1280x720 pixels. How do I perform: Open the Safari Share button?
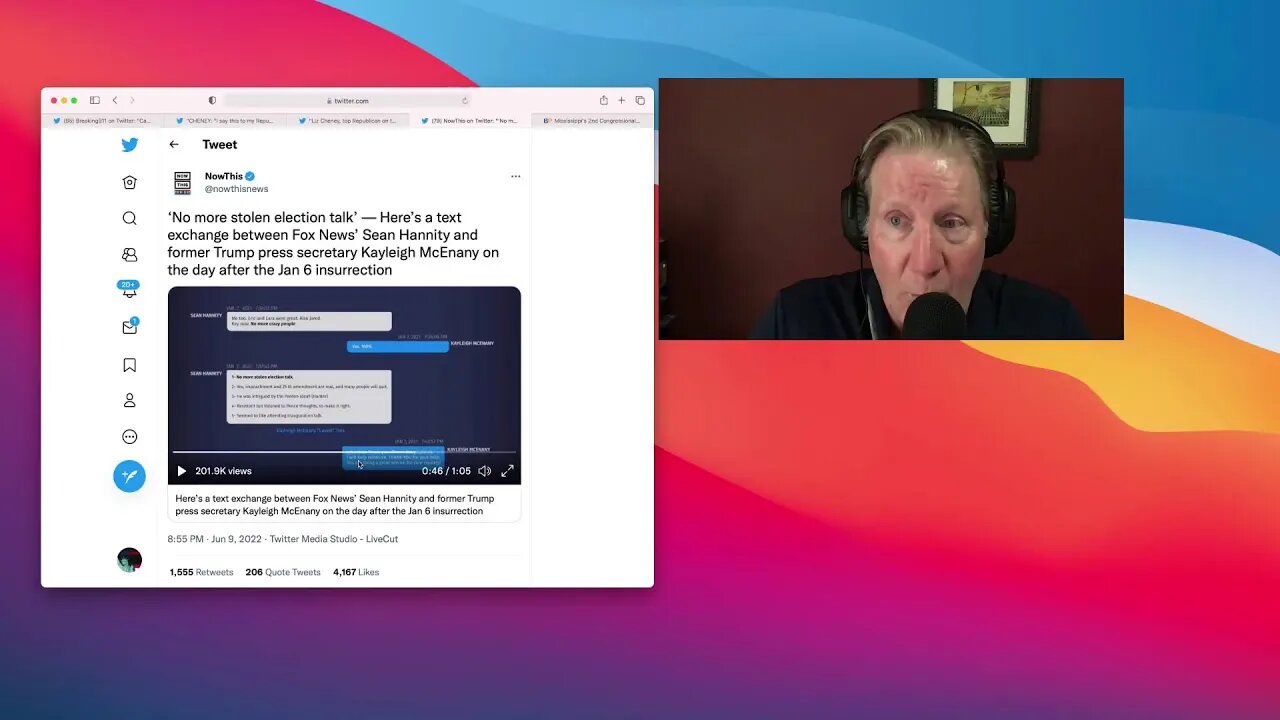click(x=604, y=100)
